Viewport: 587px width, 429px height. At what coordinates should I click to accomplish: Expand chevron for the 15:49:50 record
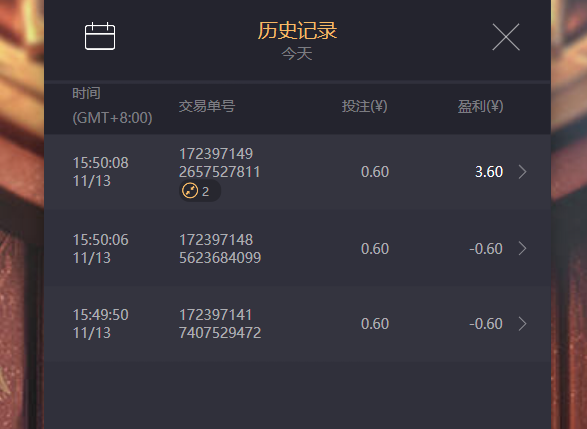click(523, 324)
